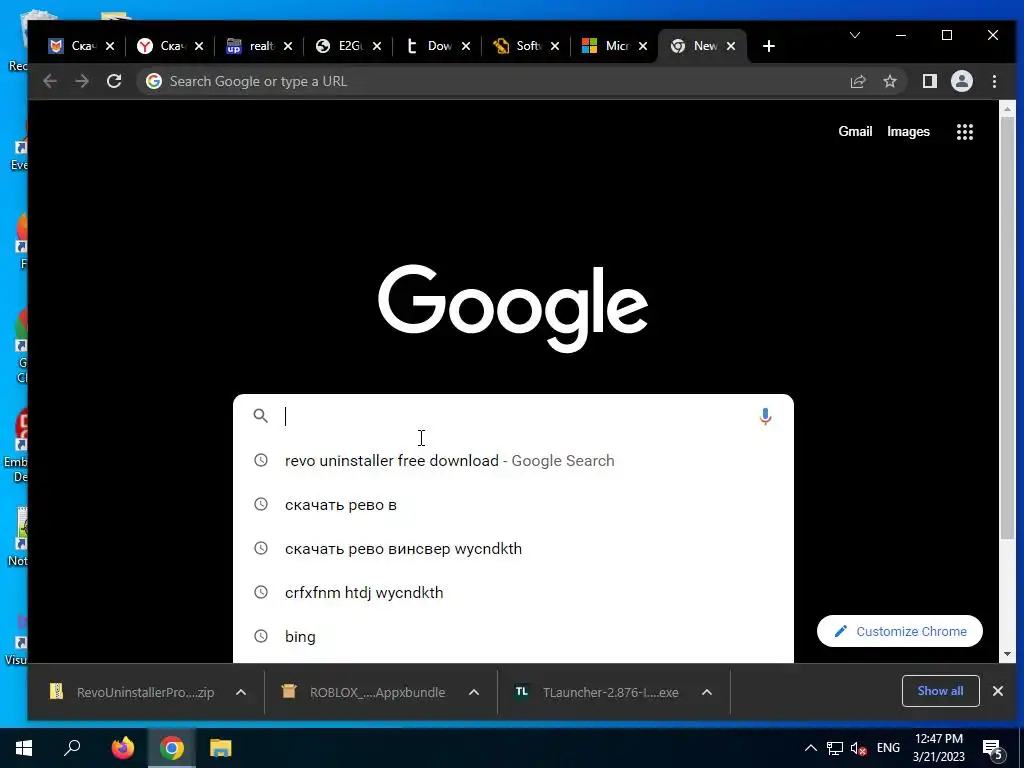Open the Windows Start menu
The image size is (1024, 768).
point(24,748)
